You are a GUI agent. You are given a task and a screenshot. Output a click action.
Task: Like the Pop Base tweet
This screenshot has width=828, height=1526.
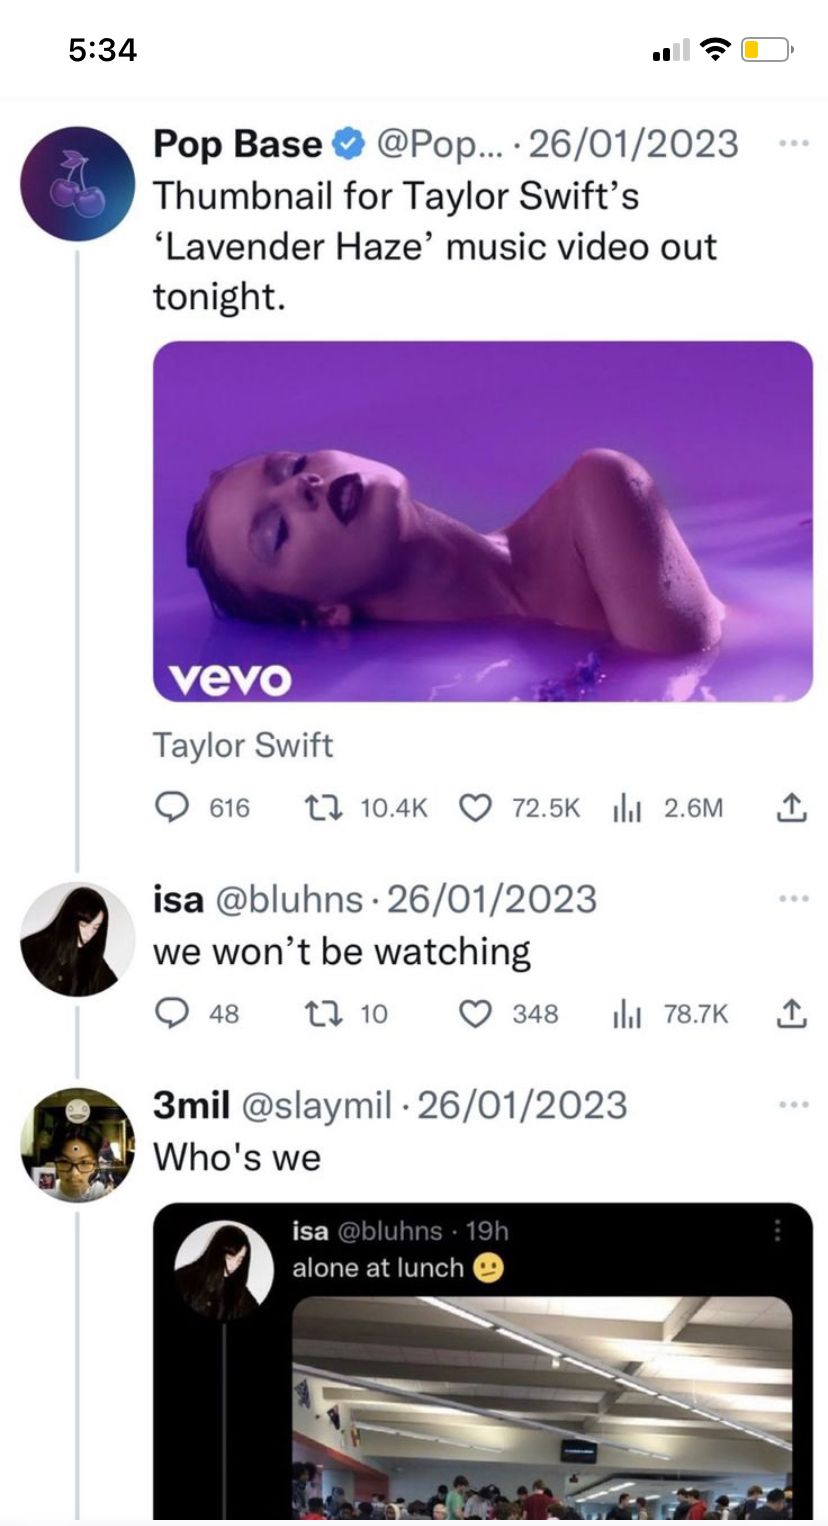point(474,807)
